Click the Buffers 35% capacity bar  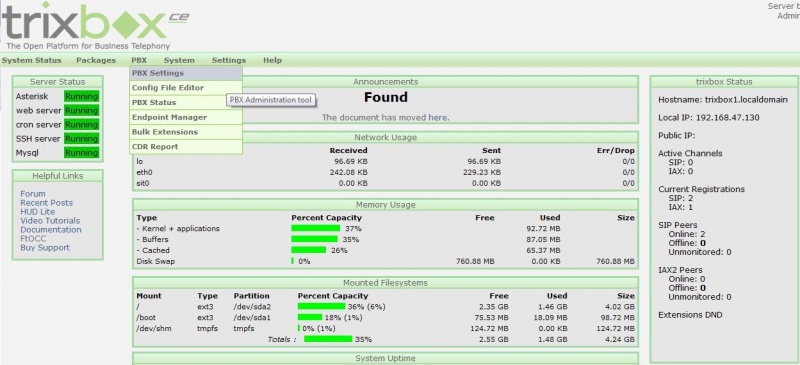[314, 239]
